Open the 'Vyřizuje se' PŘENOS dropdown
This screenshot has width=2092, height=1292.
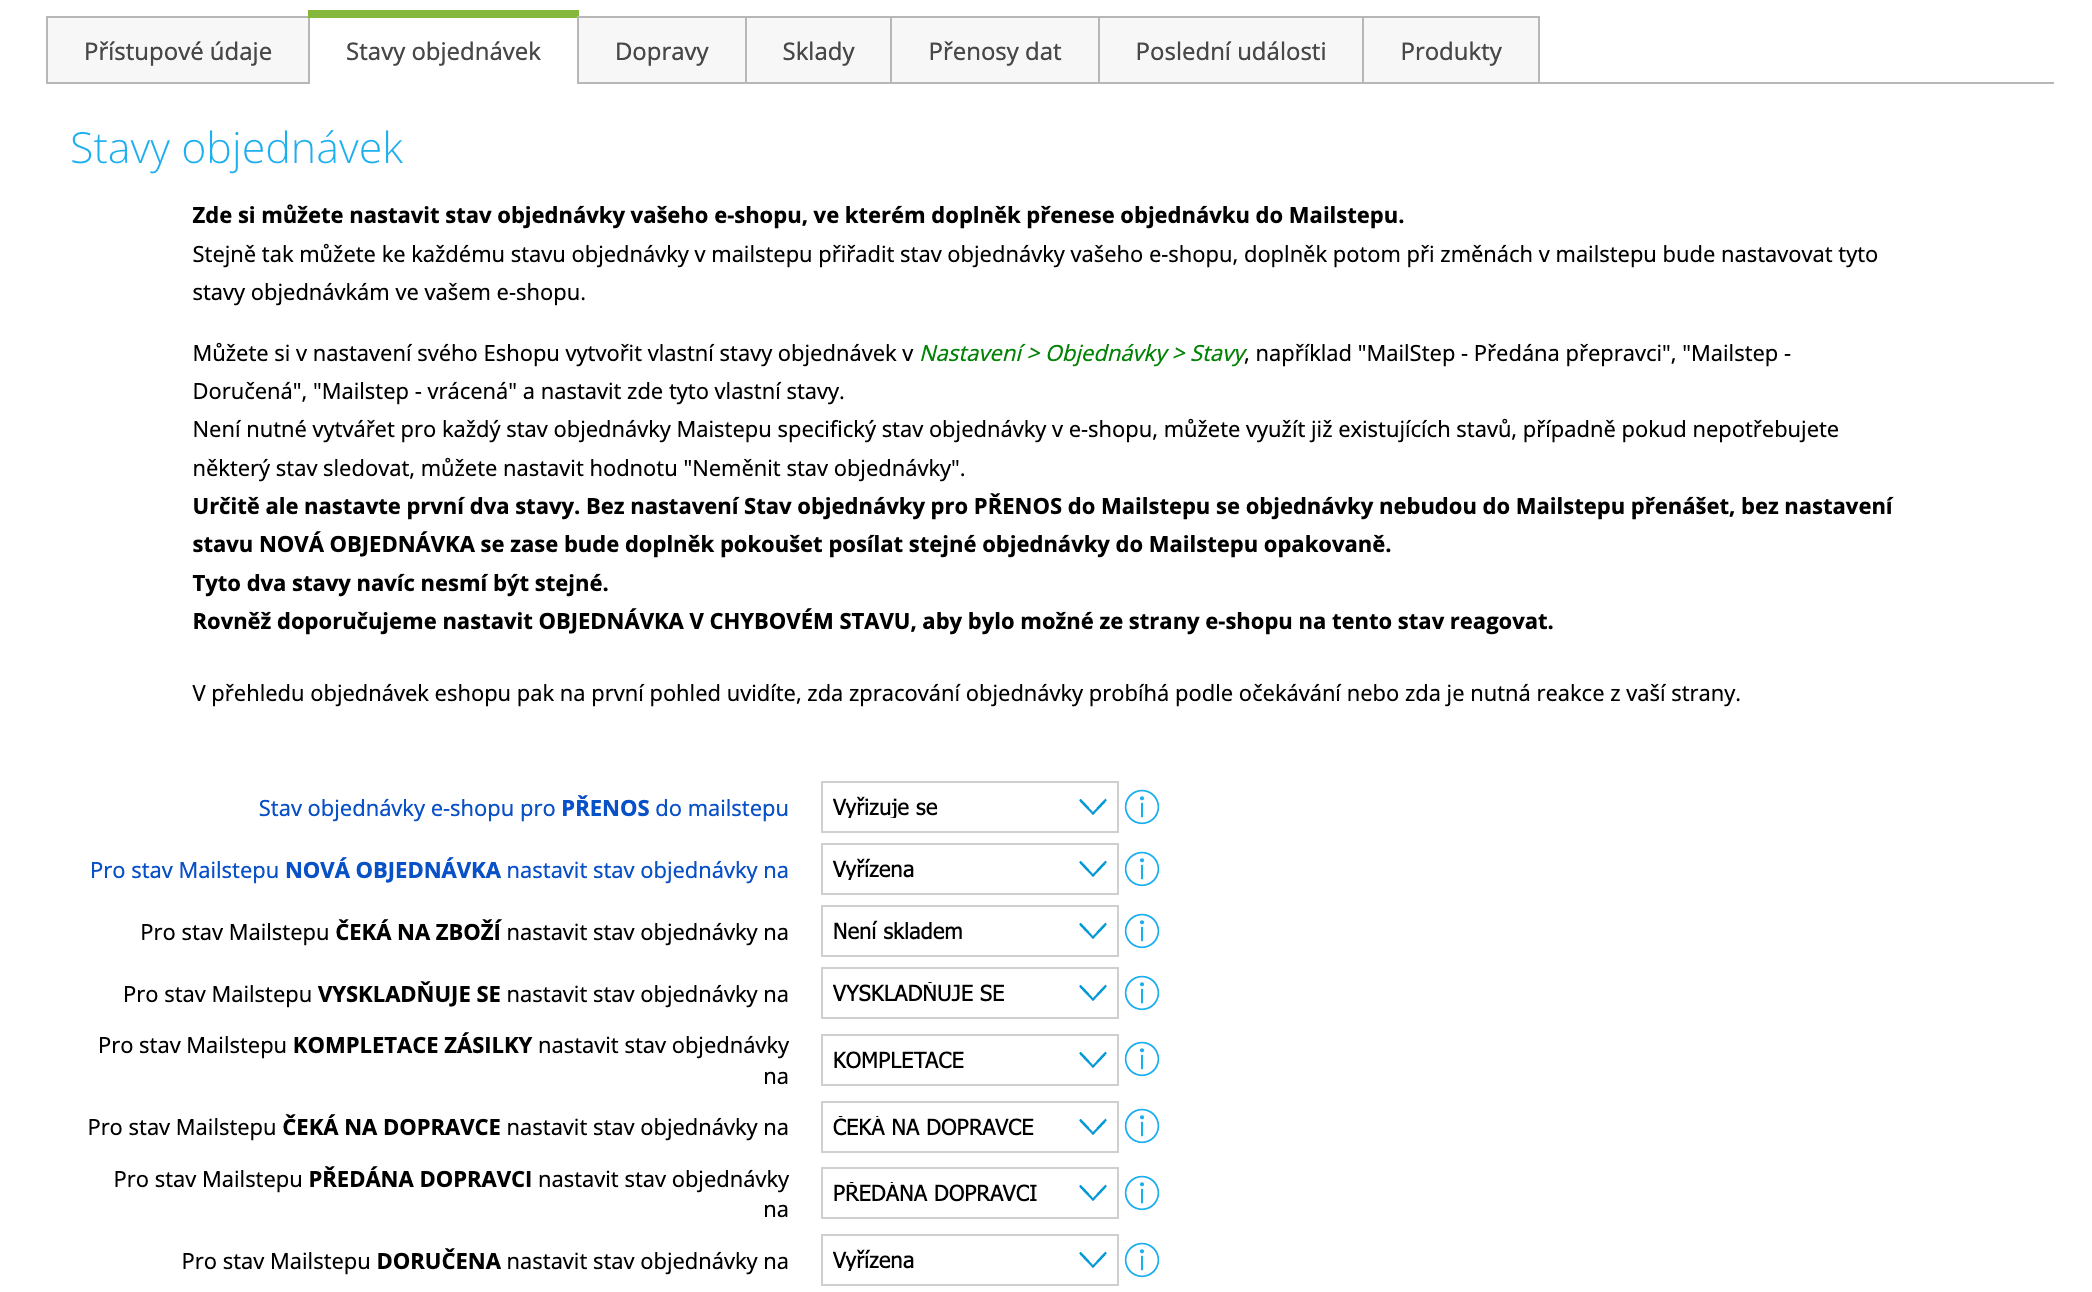[x=968, y=807]
